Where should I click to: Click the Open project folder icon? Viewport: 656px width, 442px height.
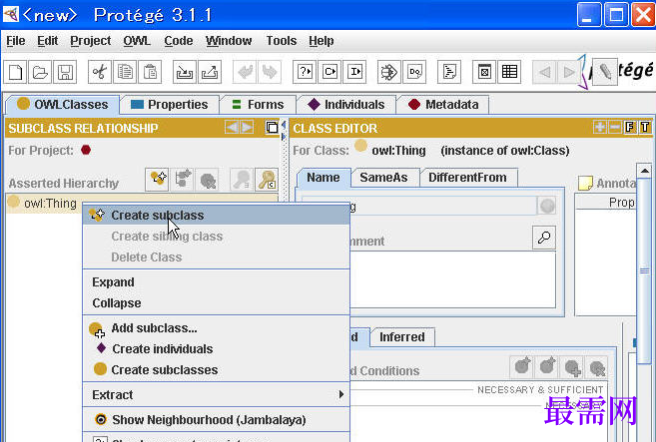pyautogui.click(x=40, y=72)
